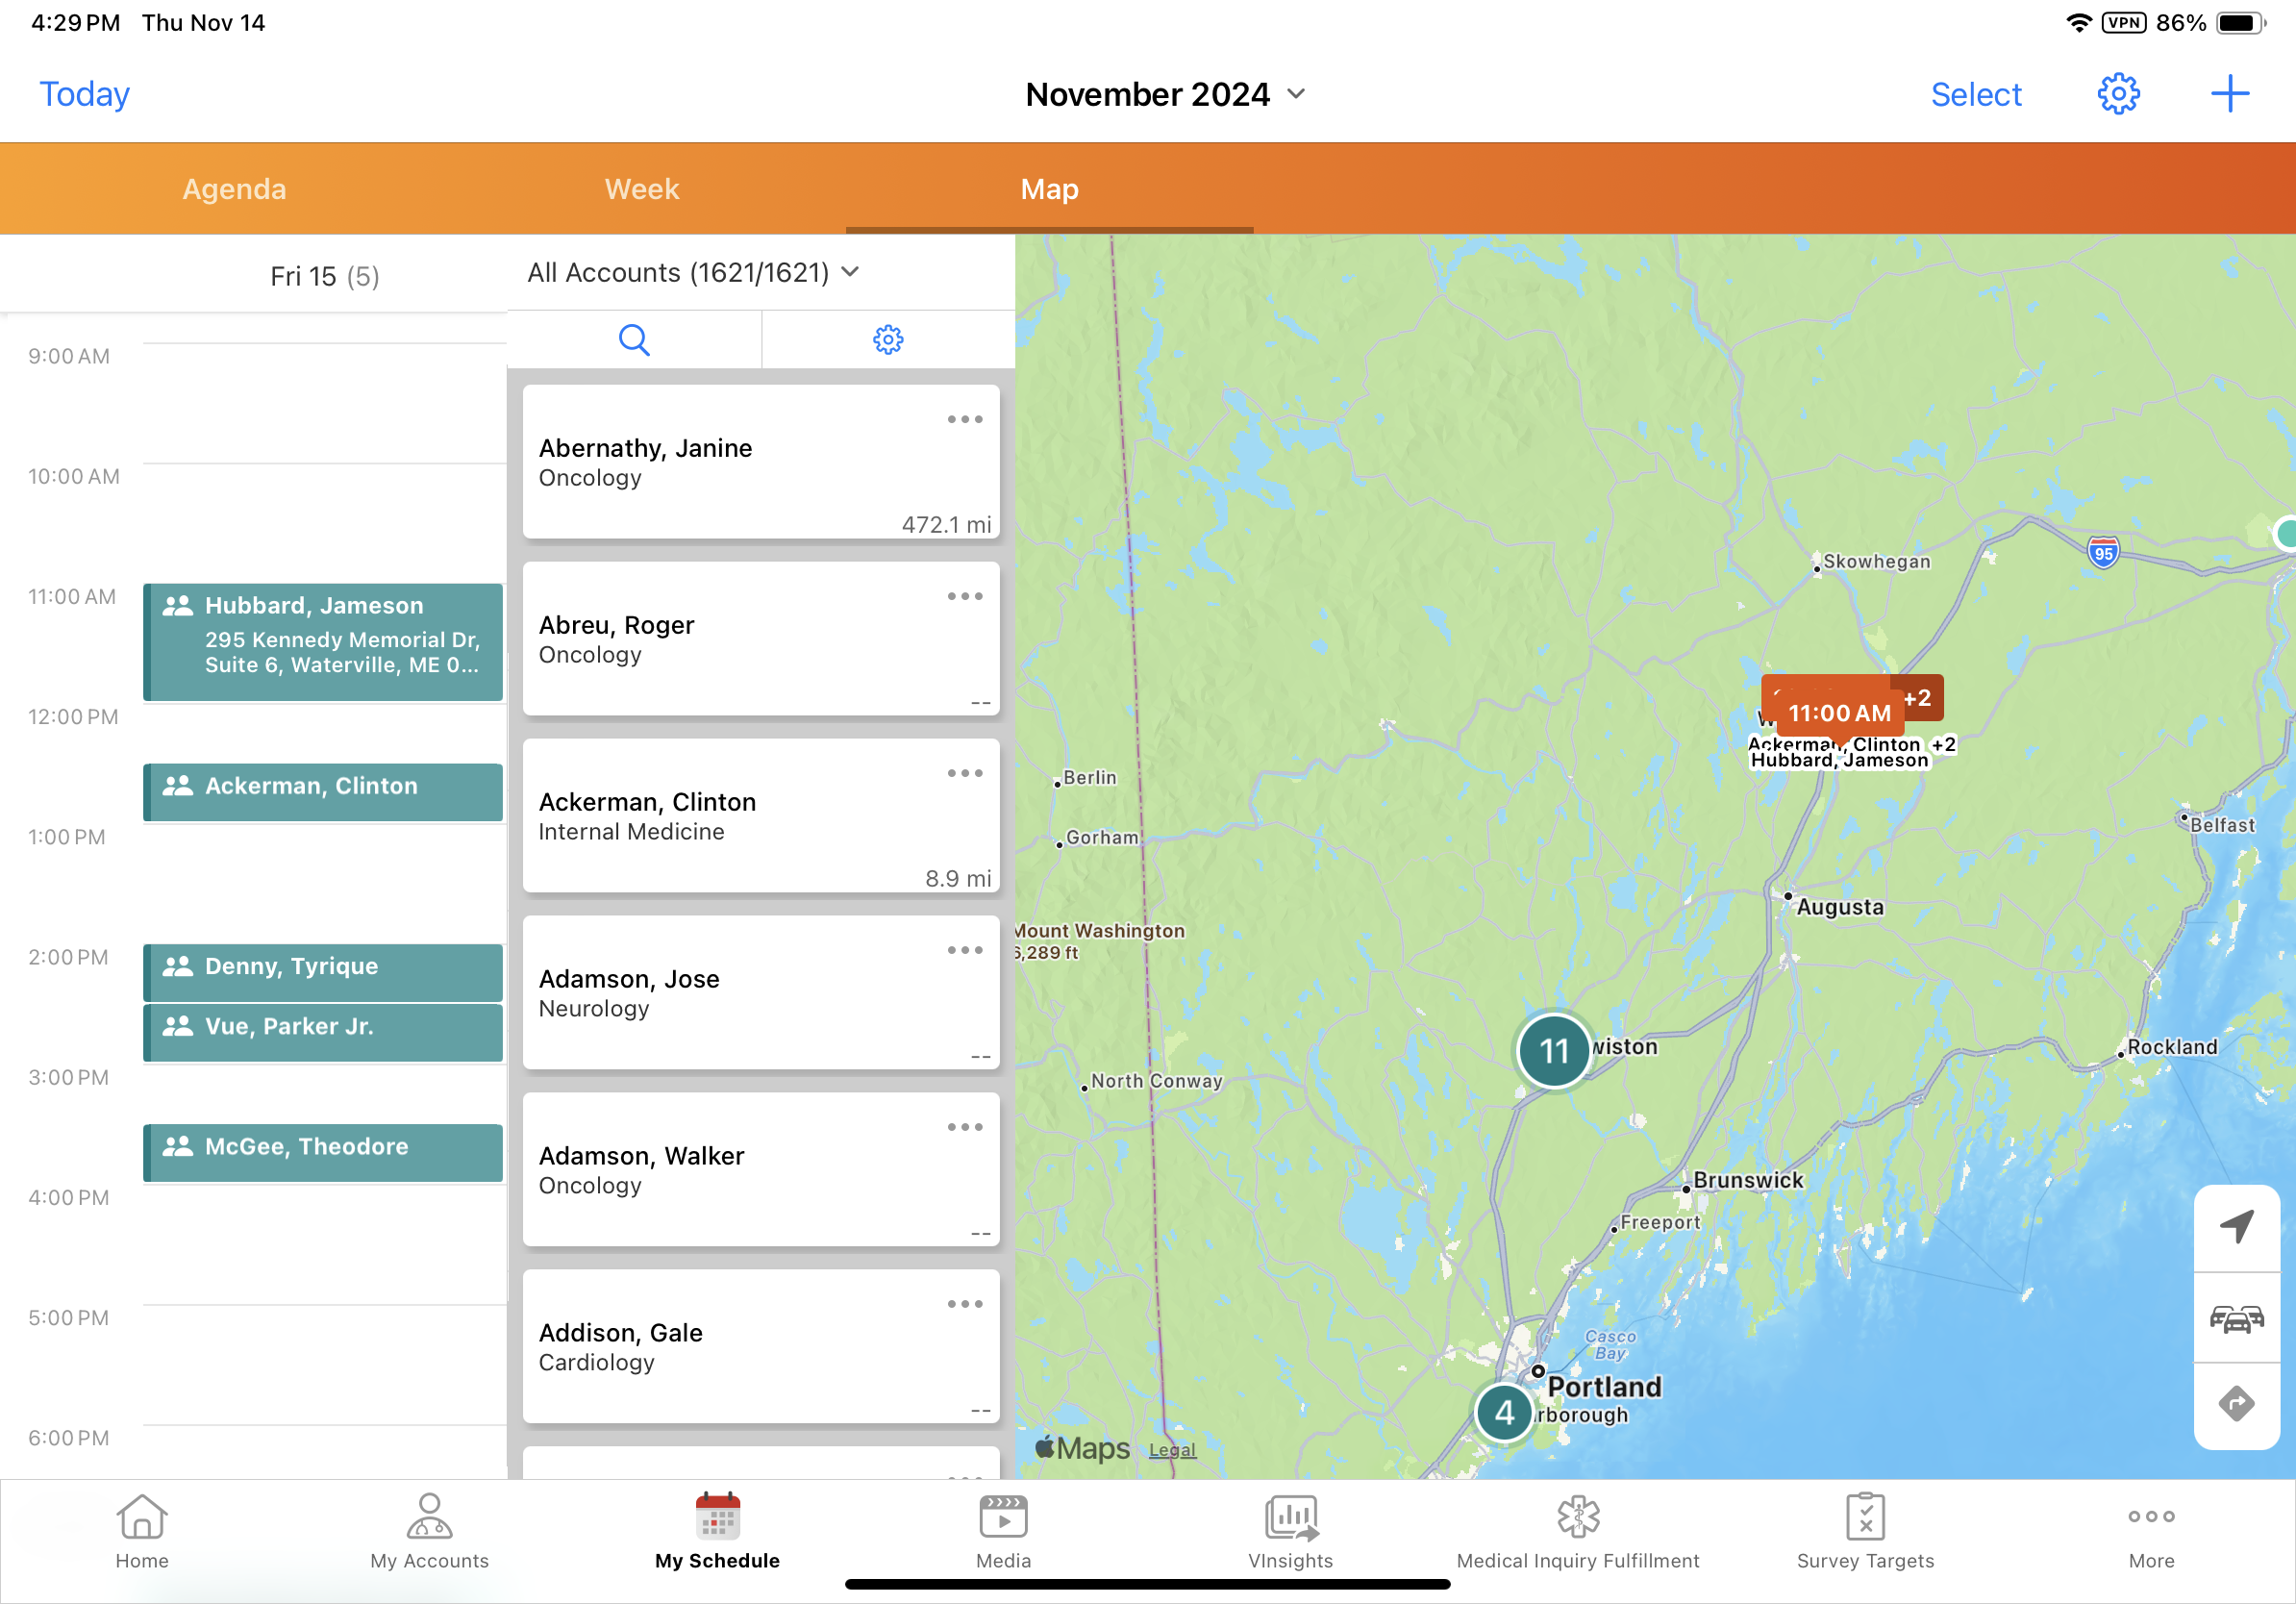Tap the map directions turn icon
Image resolution: width=2296 pixels, height=1604 pixels.
(x=2236, y=1404)
